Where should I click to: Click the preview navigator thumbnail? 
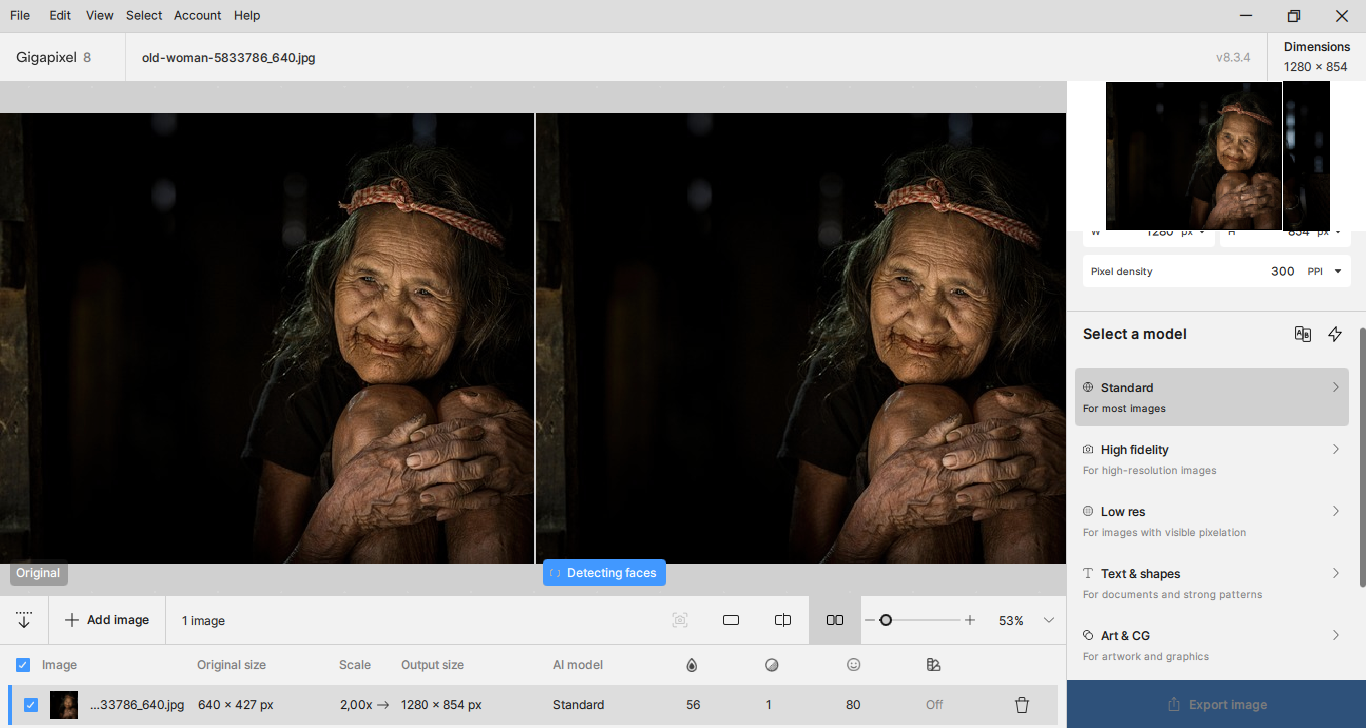point(1218,156)
